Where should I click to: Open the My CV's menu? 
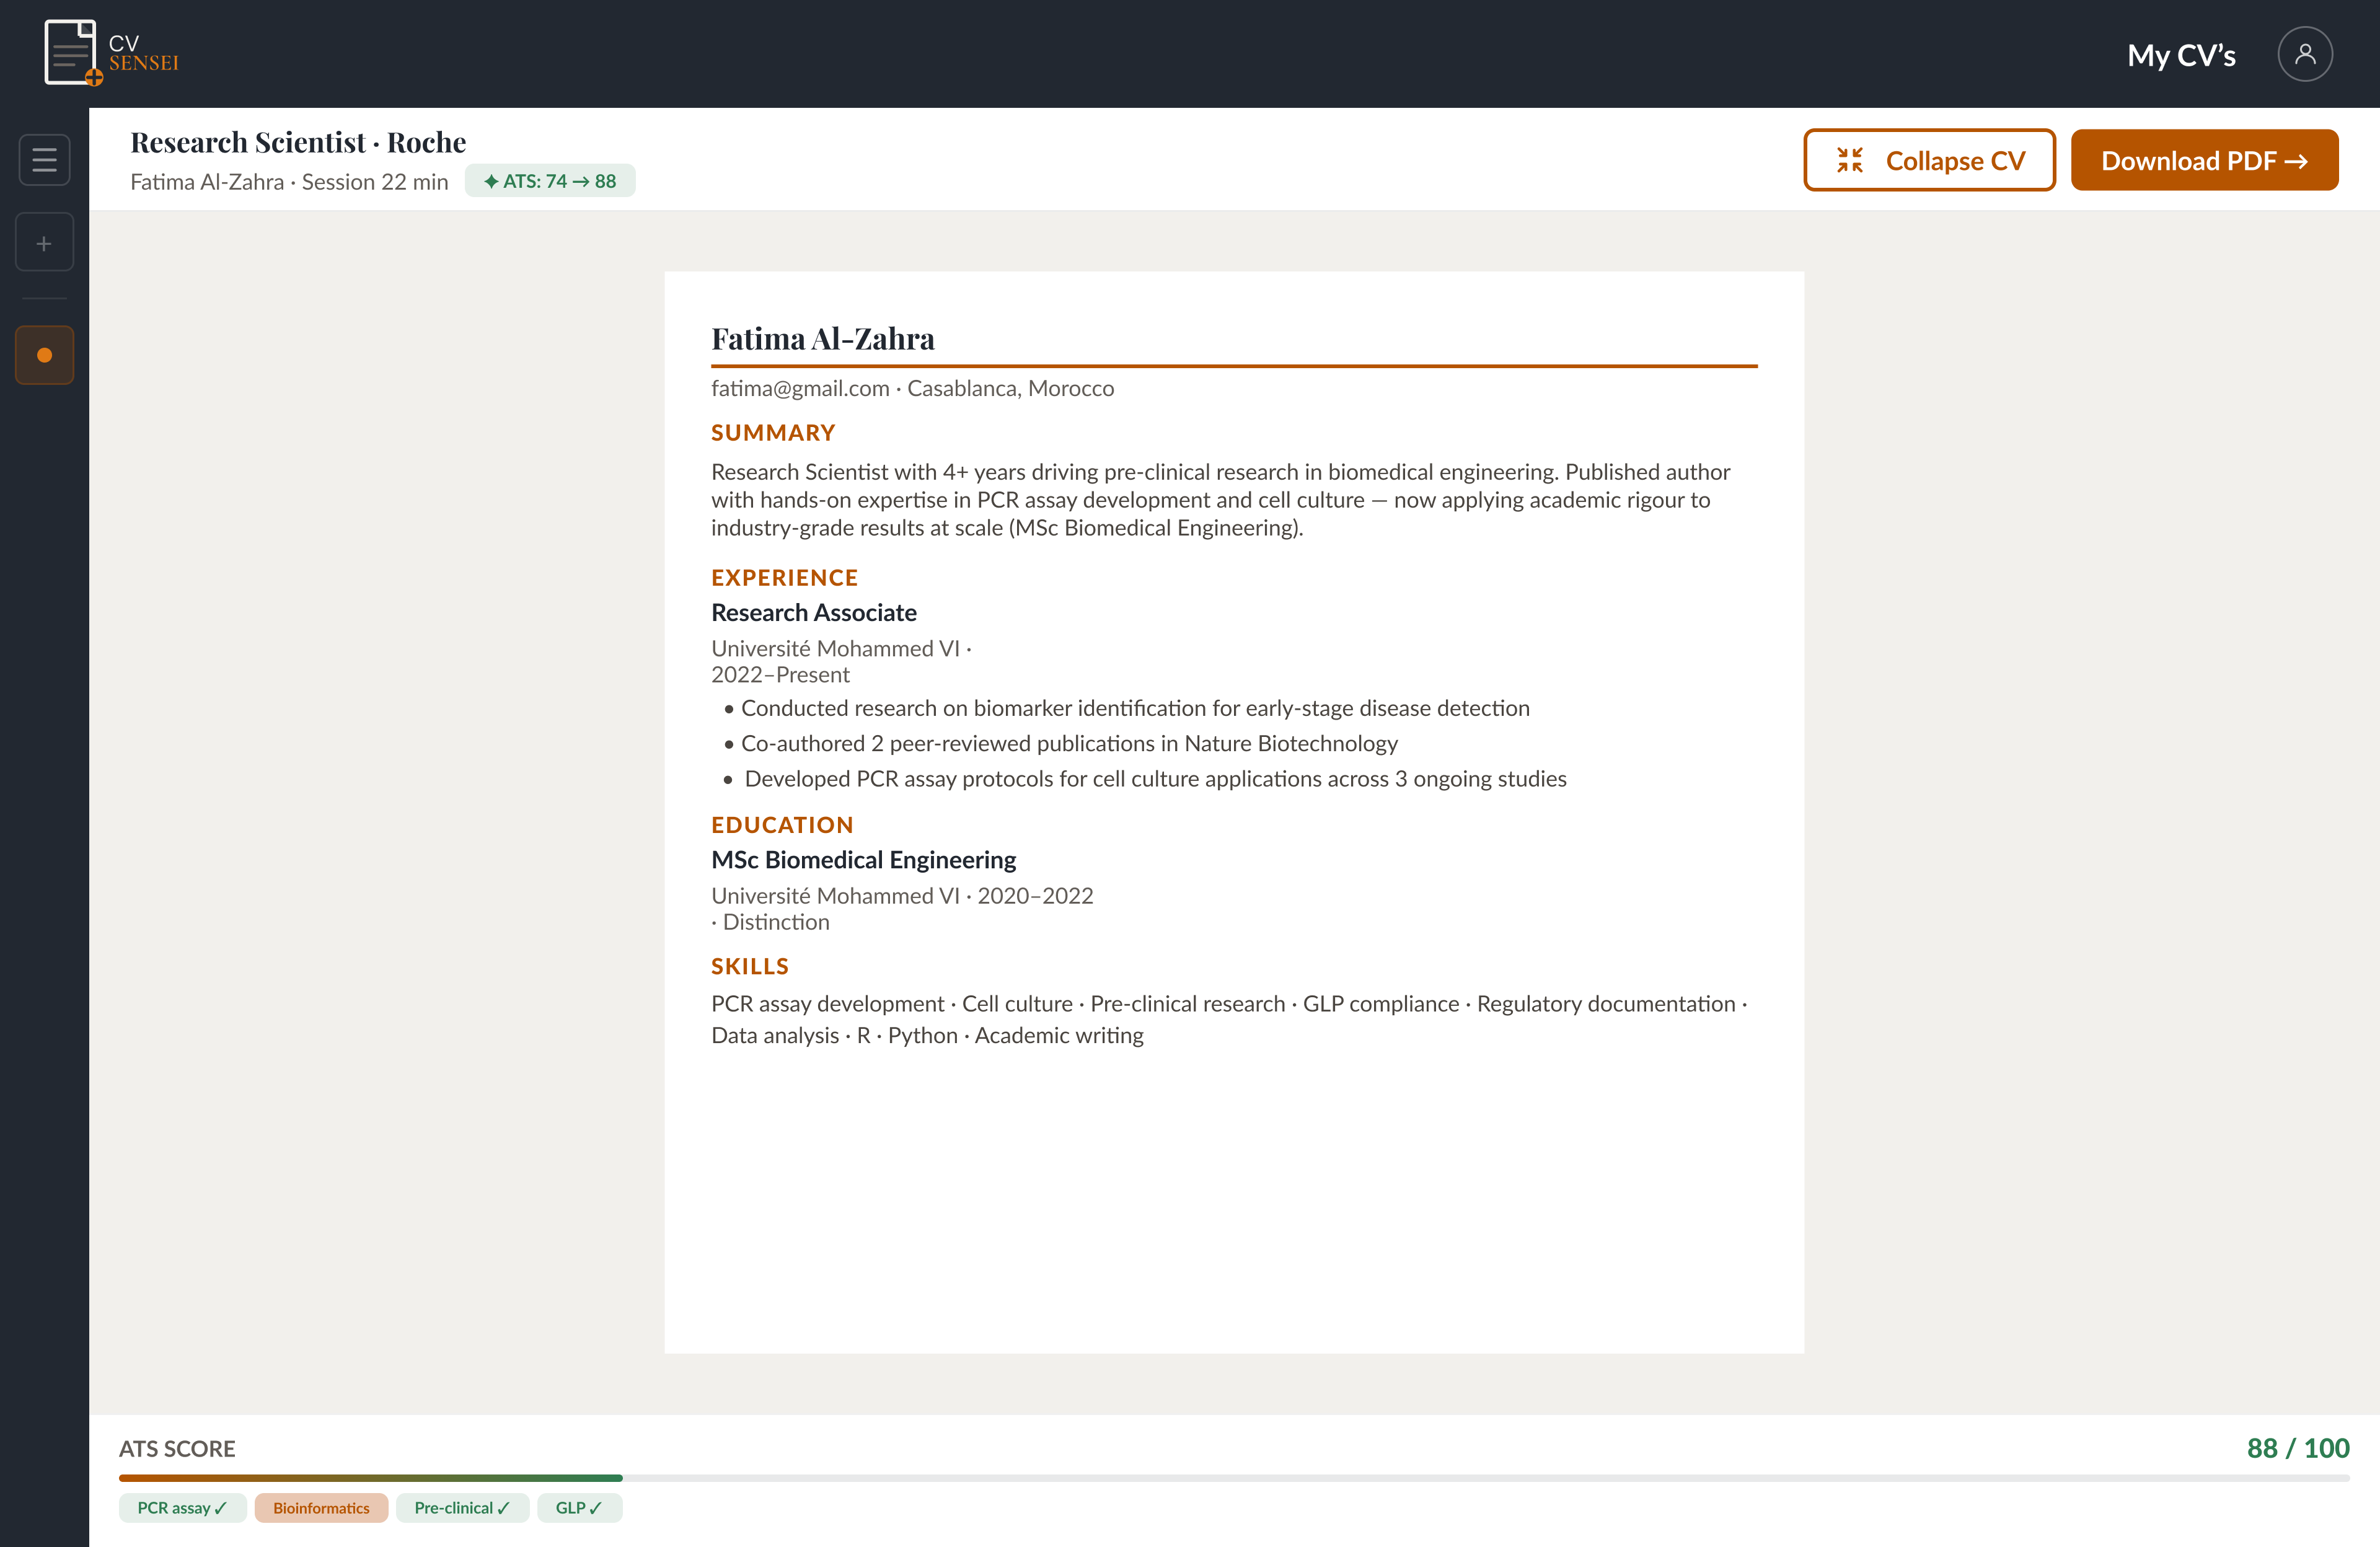pyautogui.click(x=2181, y=55)
